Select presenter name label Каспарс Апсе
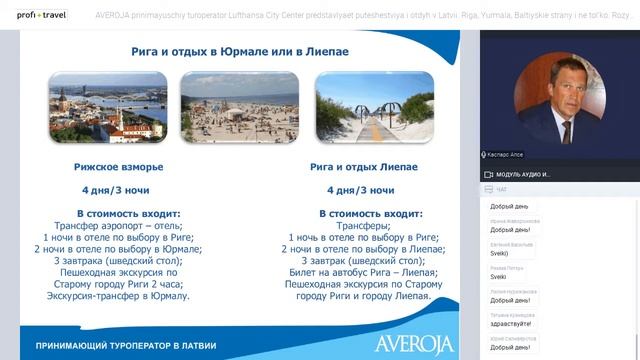The height and width of the screenshot is (360, 640). 505,155
